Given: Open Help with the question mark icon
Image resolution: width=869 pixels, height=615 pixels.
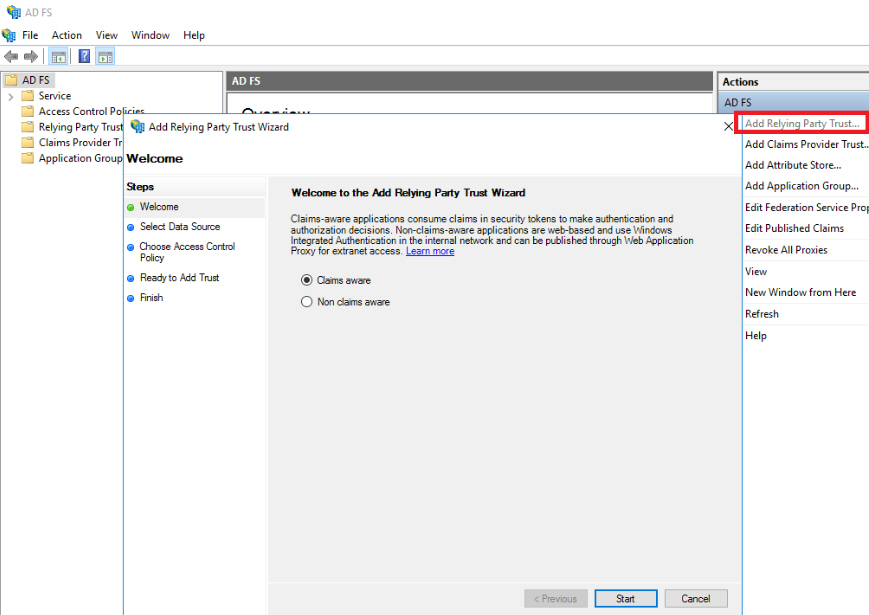Looking at the screenshot, I should 85,57.
